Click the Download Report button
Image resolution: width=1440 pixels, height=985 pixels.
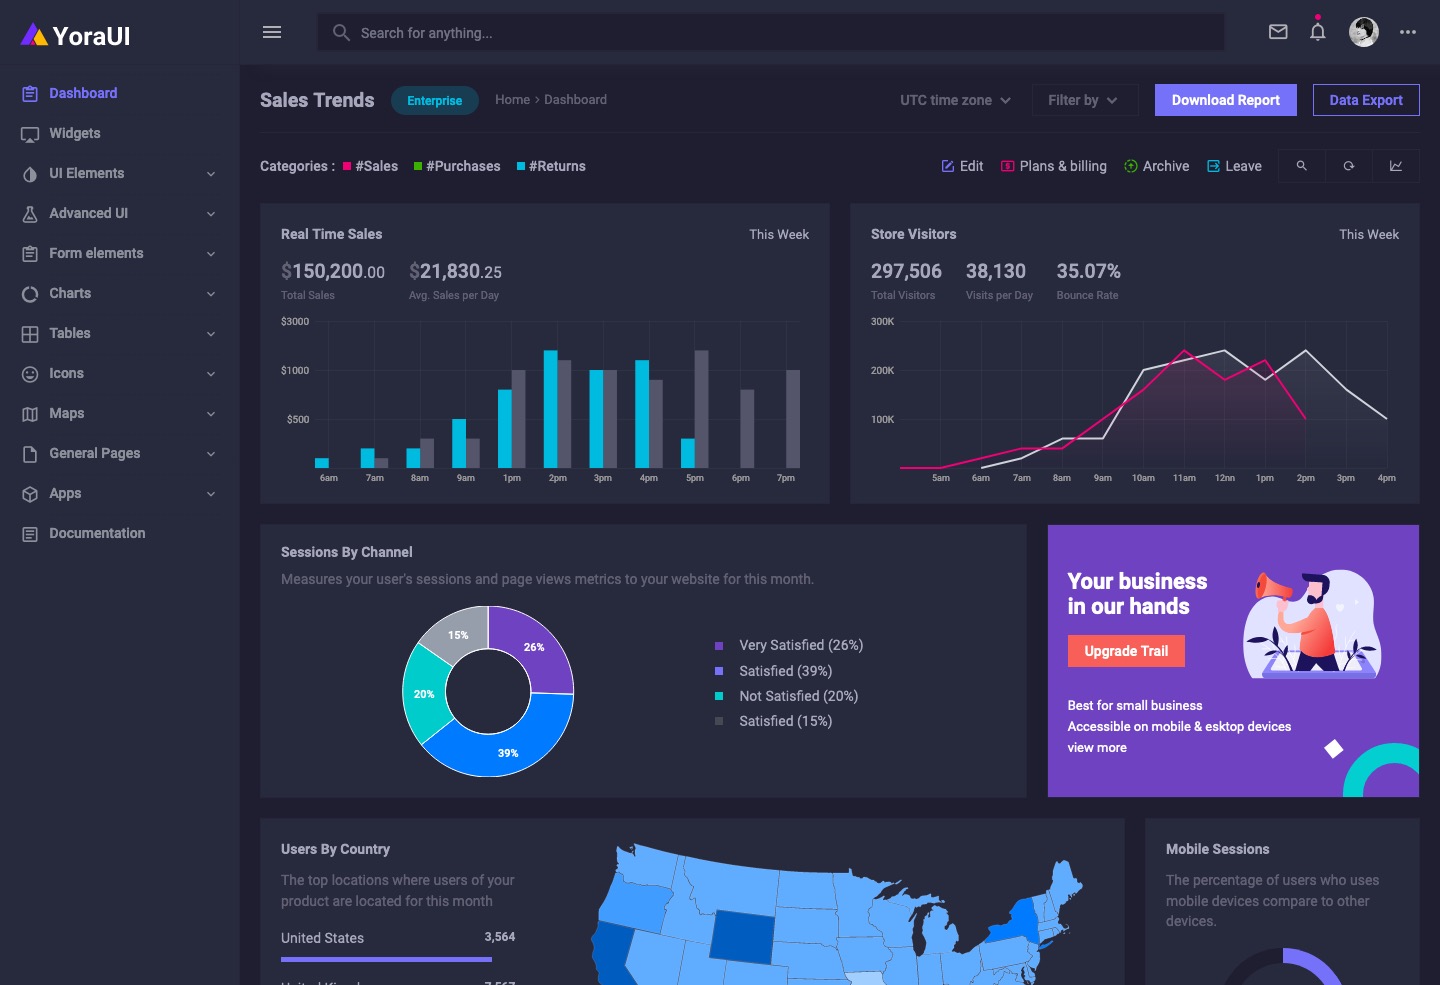point(1225,100)
